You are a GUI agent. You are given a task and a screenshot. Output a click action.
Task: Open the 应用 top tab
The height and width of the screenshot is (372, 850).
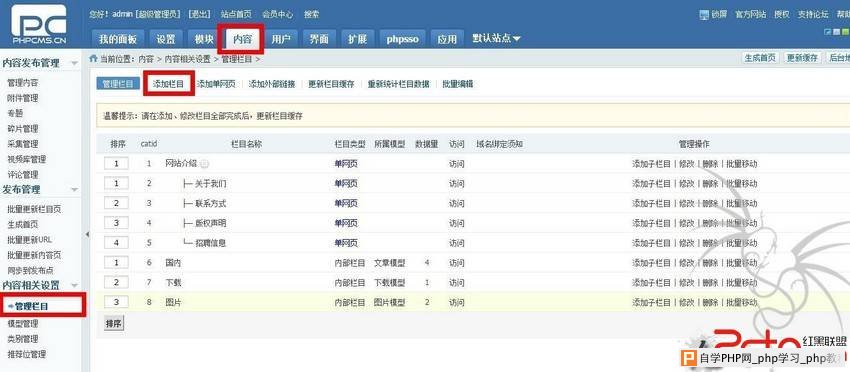[447, 39]
